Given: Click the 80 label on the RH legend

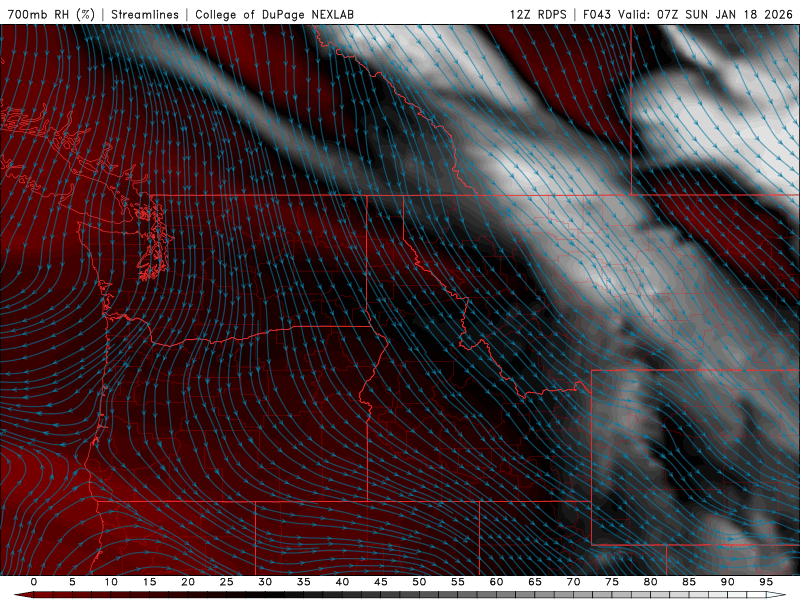Looking at the screenshot, I should pyautogui.click(x=650, y=582).
